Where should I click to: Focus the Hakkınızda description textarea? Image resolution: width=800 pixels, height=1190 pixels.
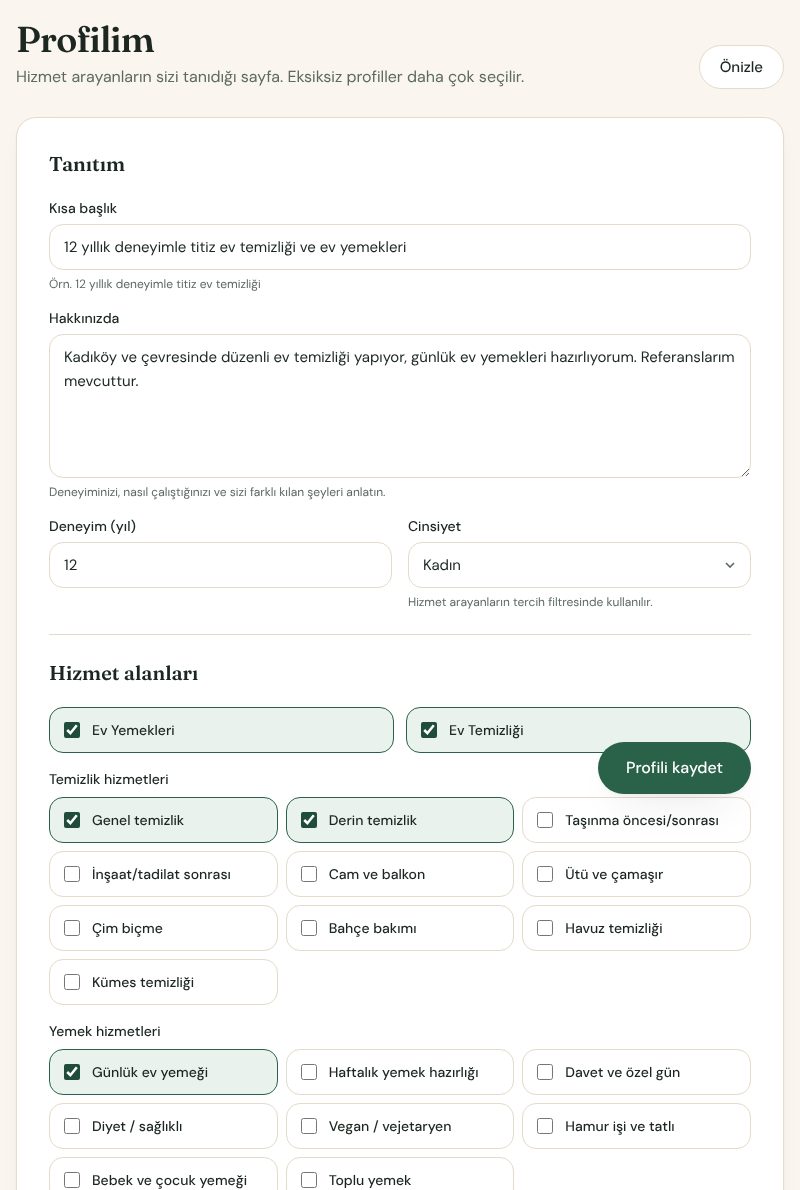(400, 406)
